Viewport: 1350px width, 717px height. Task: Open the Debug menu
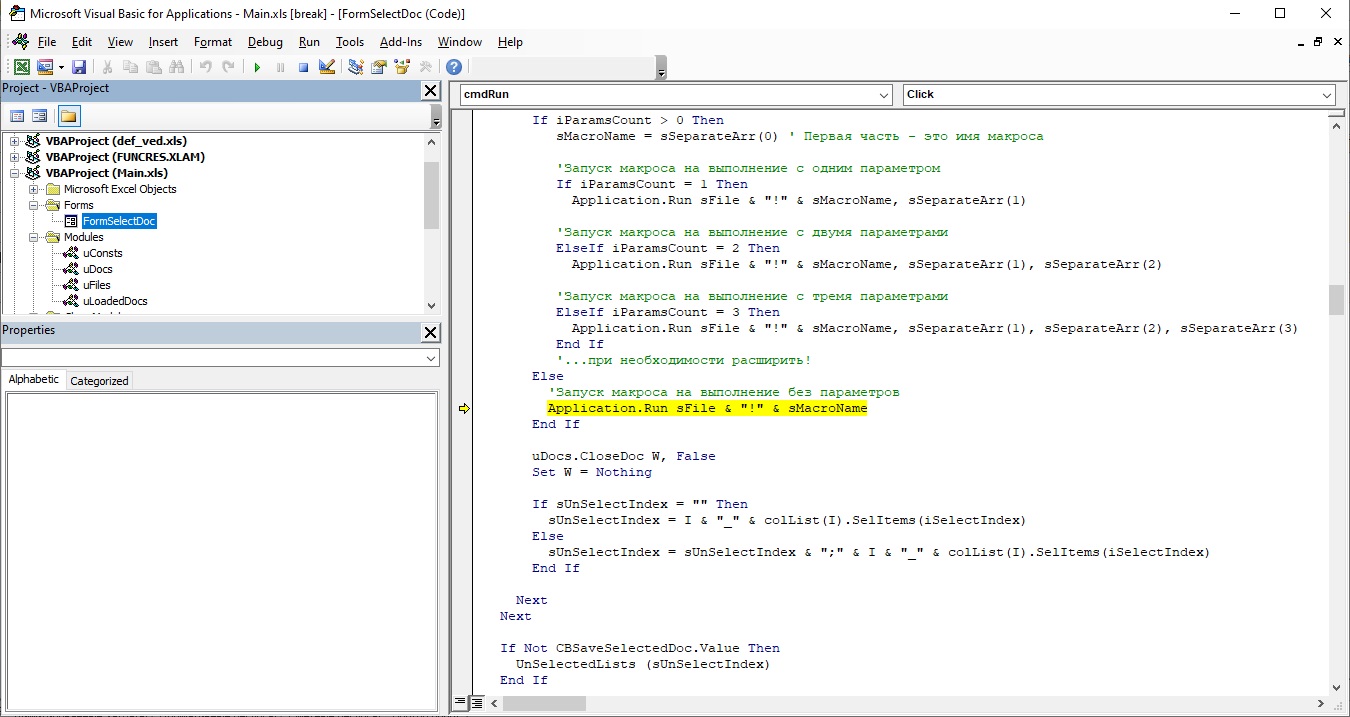(265, 42)
